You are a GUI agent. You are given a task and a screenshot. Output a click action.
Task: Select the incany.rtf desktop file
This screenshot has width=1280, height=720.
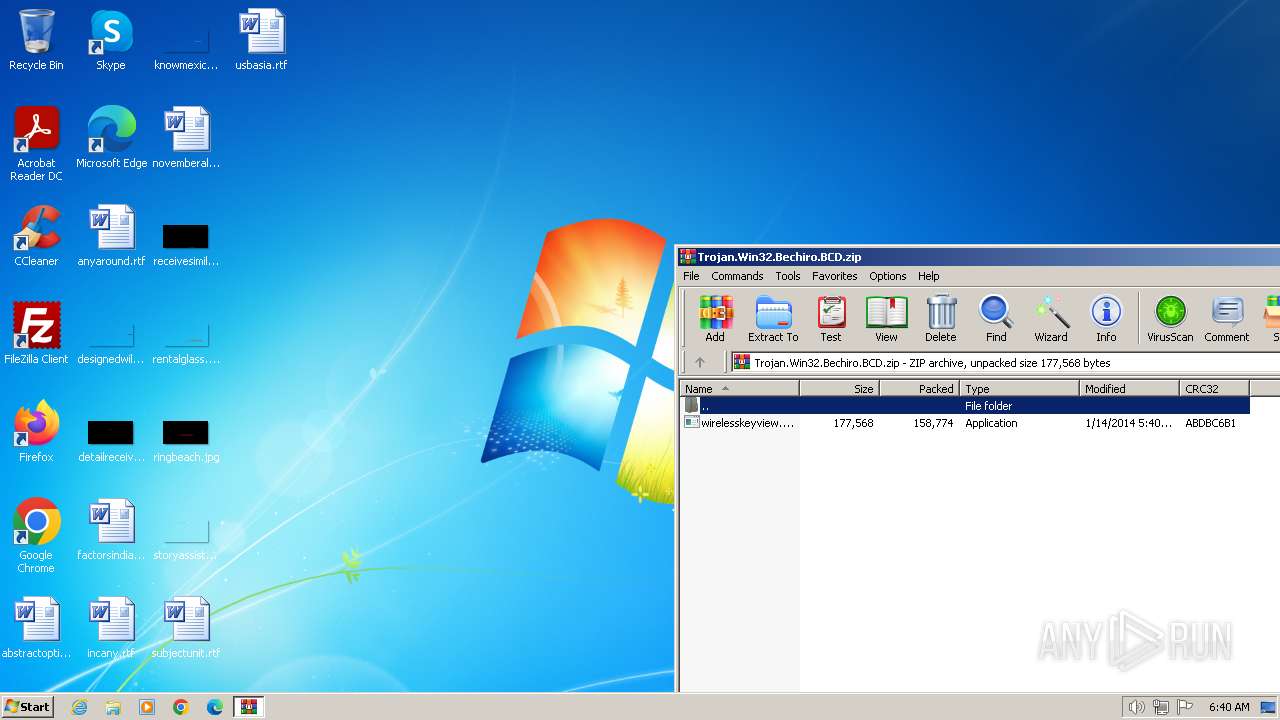click(111, 628)
